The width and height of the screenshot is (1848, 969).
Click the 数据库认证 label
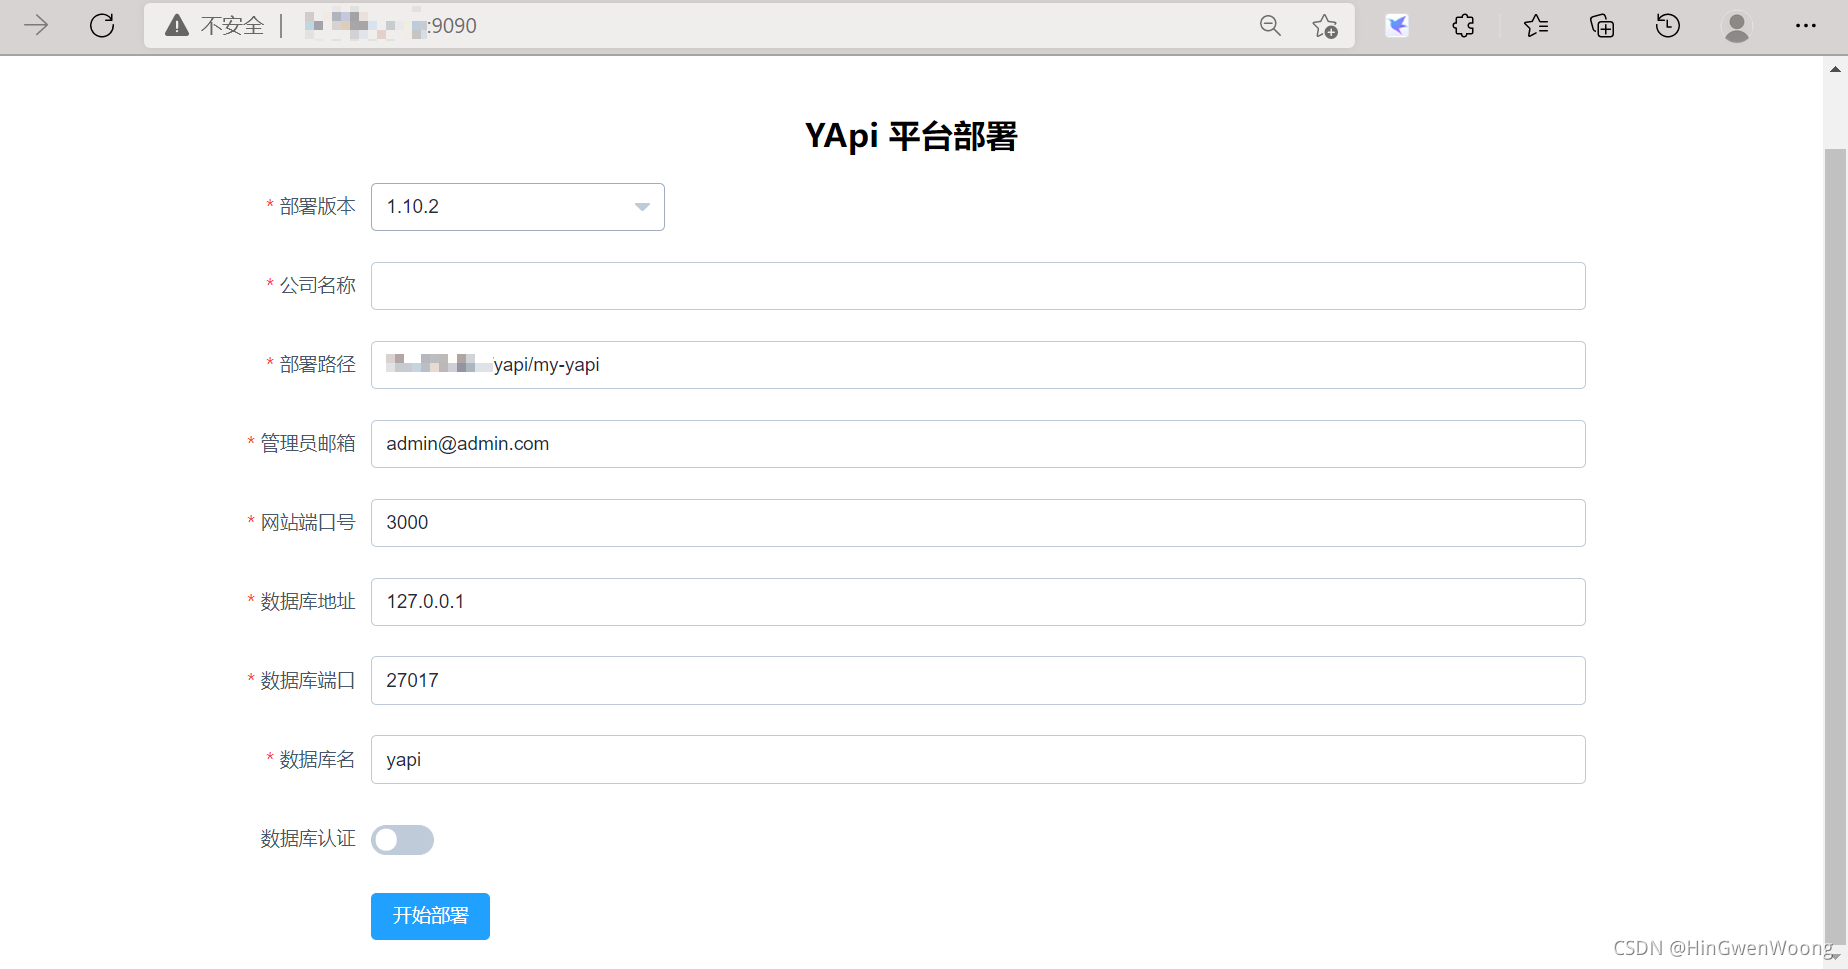pos(308,838)
